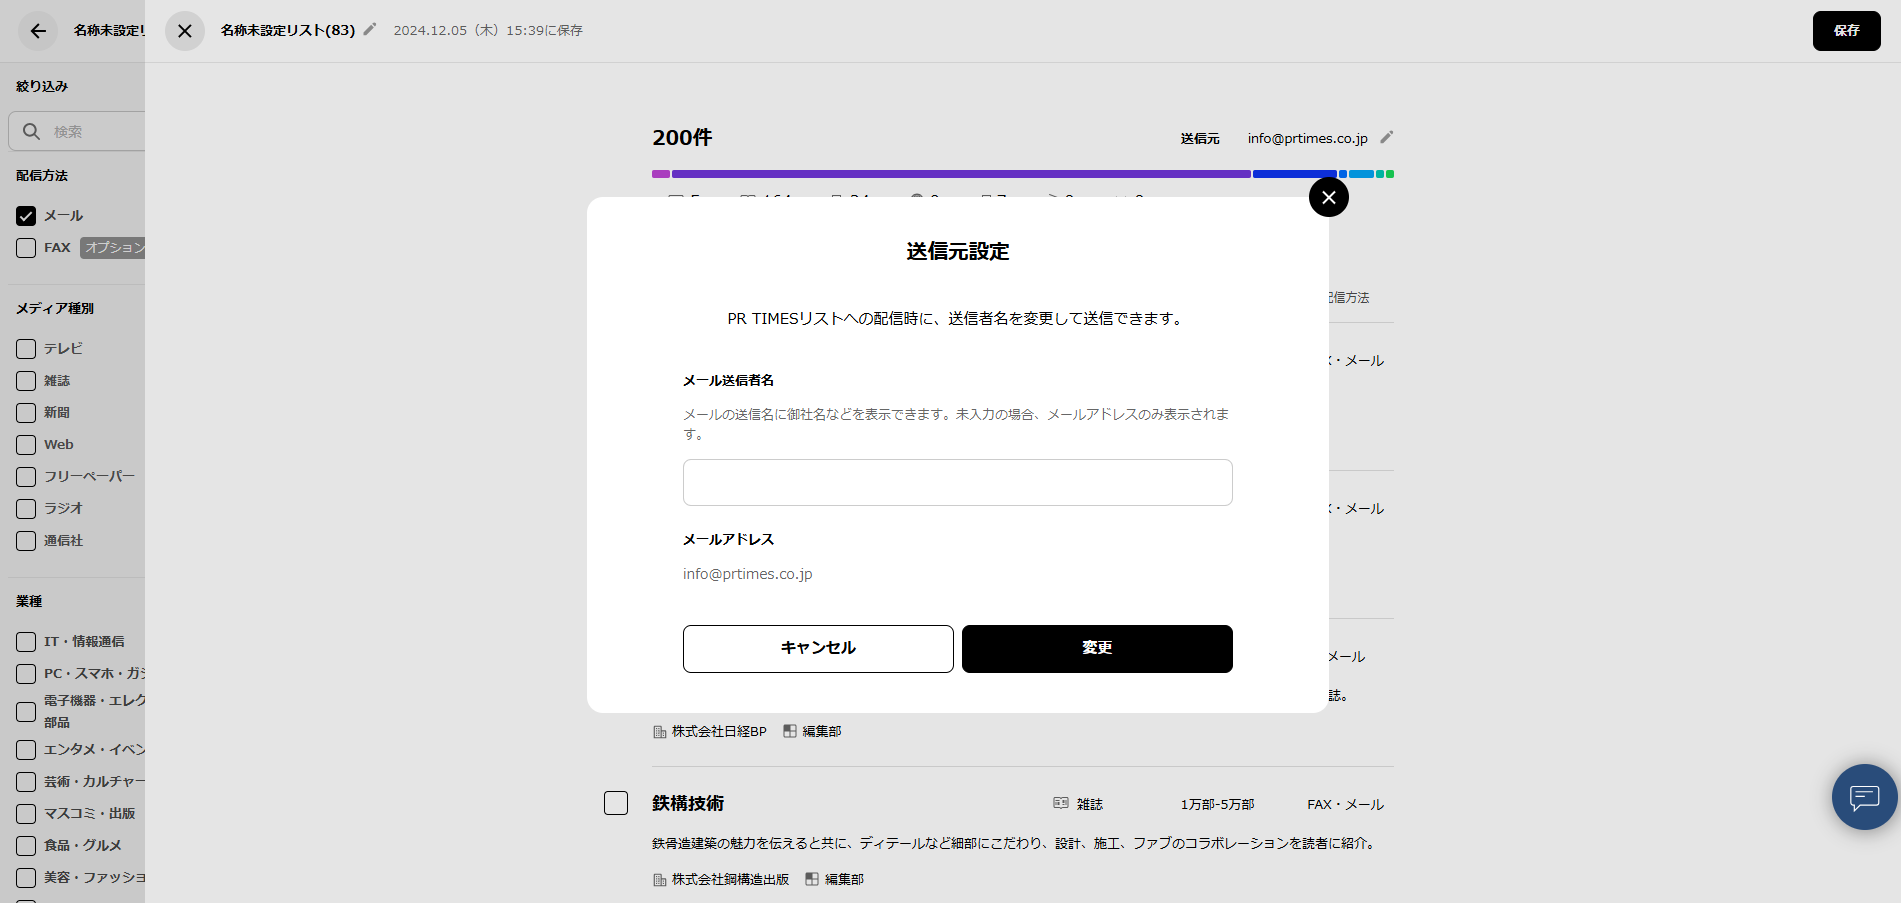The height and width of the screenshot is (903, 1901).
Task: Check the IT・情報通信 industry
Action: (26, 642)
